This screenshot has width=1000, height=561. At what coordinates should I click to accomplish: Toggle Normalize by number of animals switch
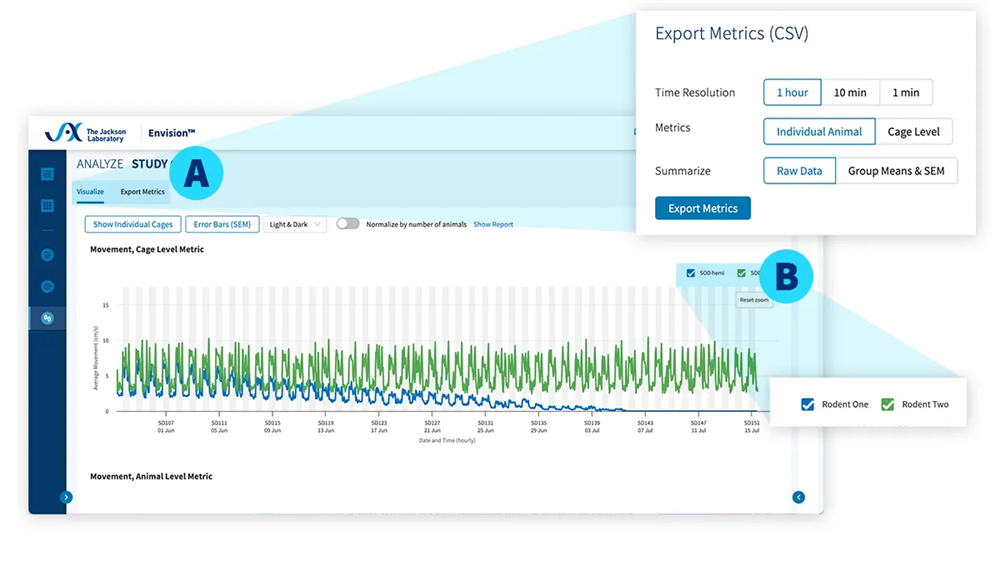(348, 225)
